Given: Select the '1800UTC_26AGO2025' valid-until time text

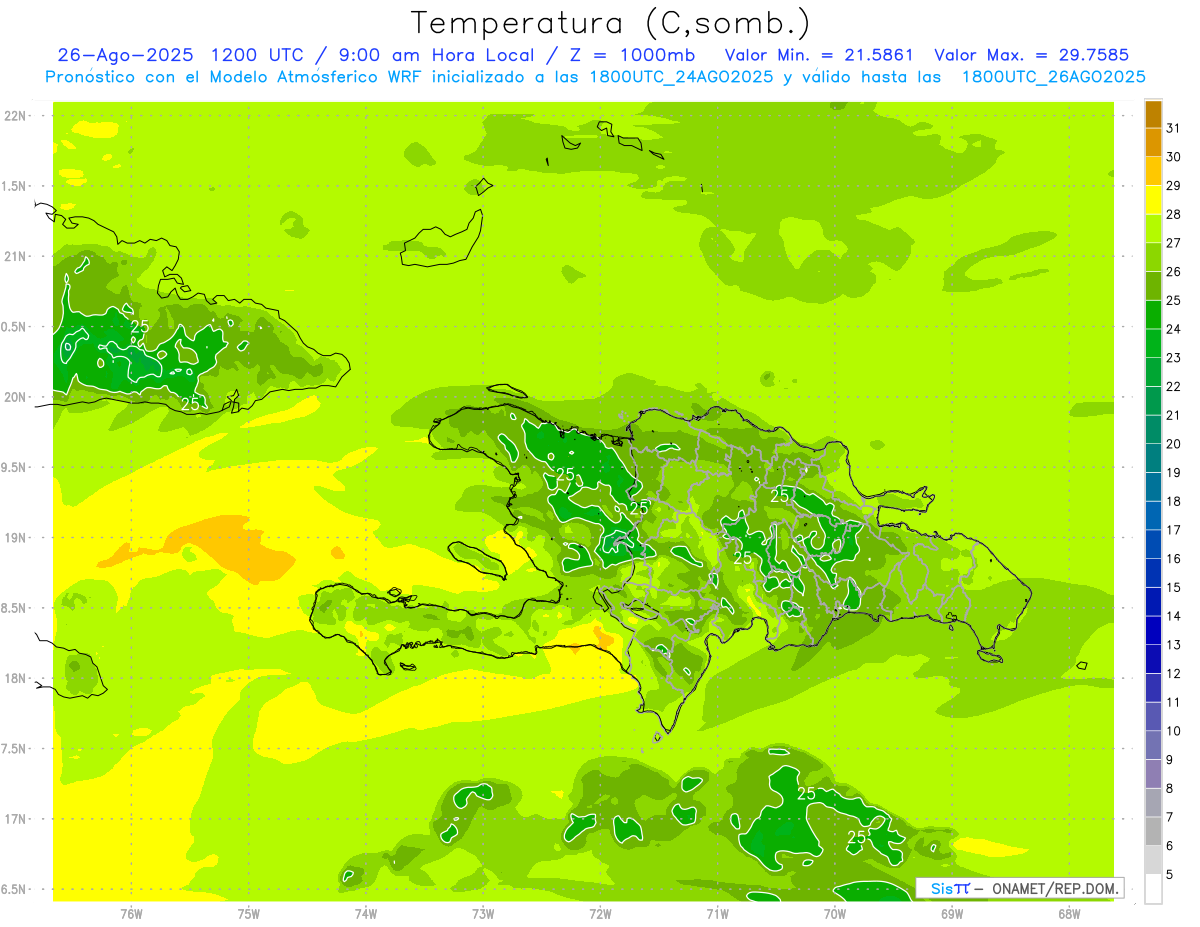Looking at the screenshot, I should tap(1053, 77).
